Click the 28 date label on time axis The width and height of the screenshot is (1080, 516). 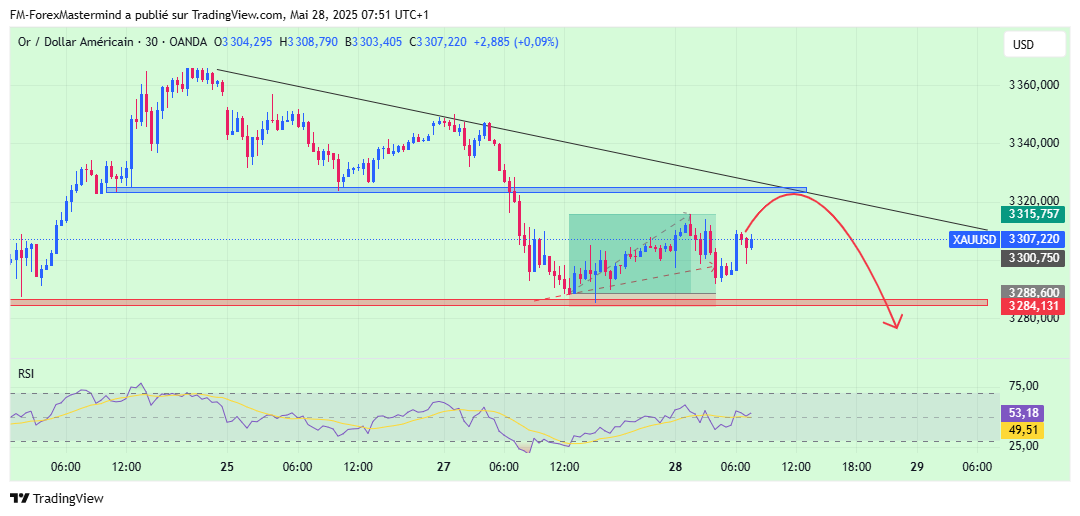(x=675, y=466)
